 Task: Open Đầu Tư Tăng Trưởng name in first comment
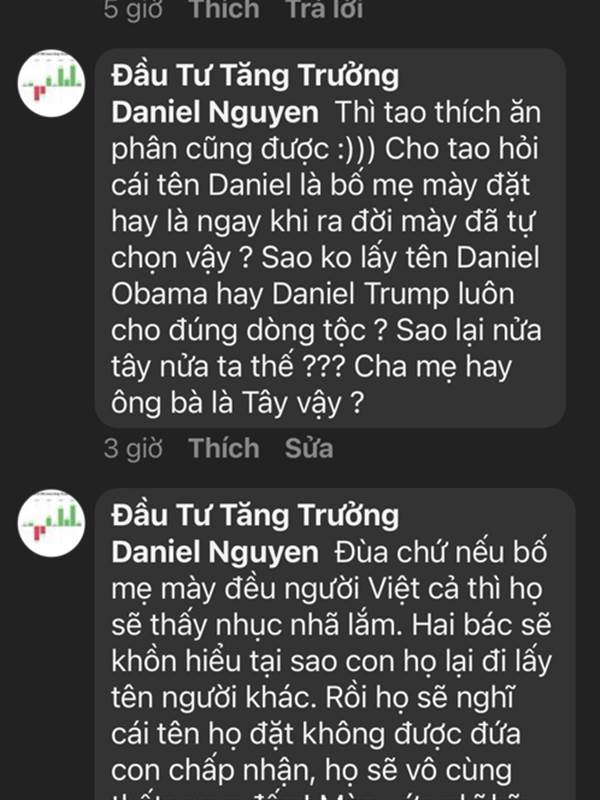(255, 76)
